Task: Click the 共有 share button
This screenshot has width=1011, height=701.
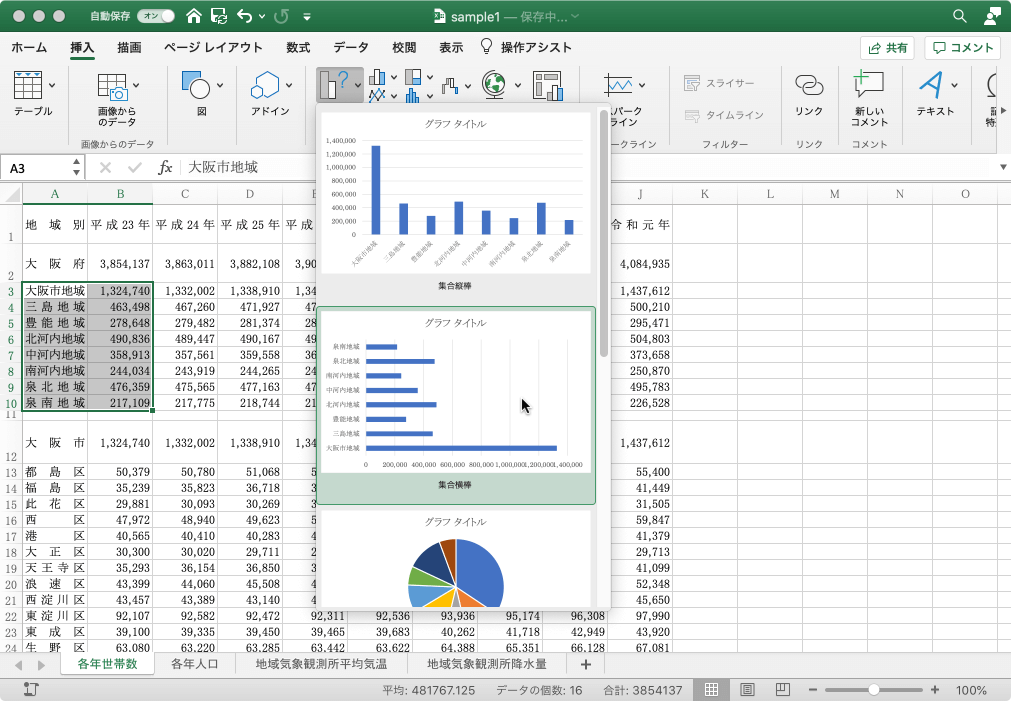Action: [x=887, y=47]
